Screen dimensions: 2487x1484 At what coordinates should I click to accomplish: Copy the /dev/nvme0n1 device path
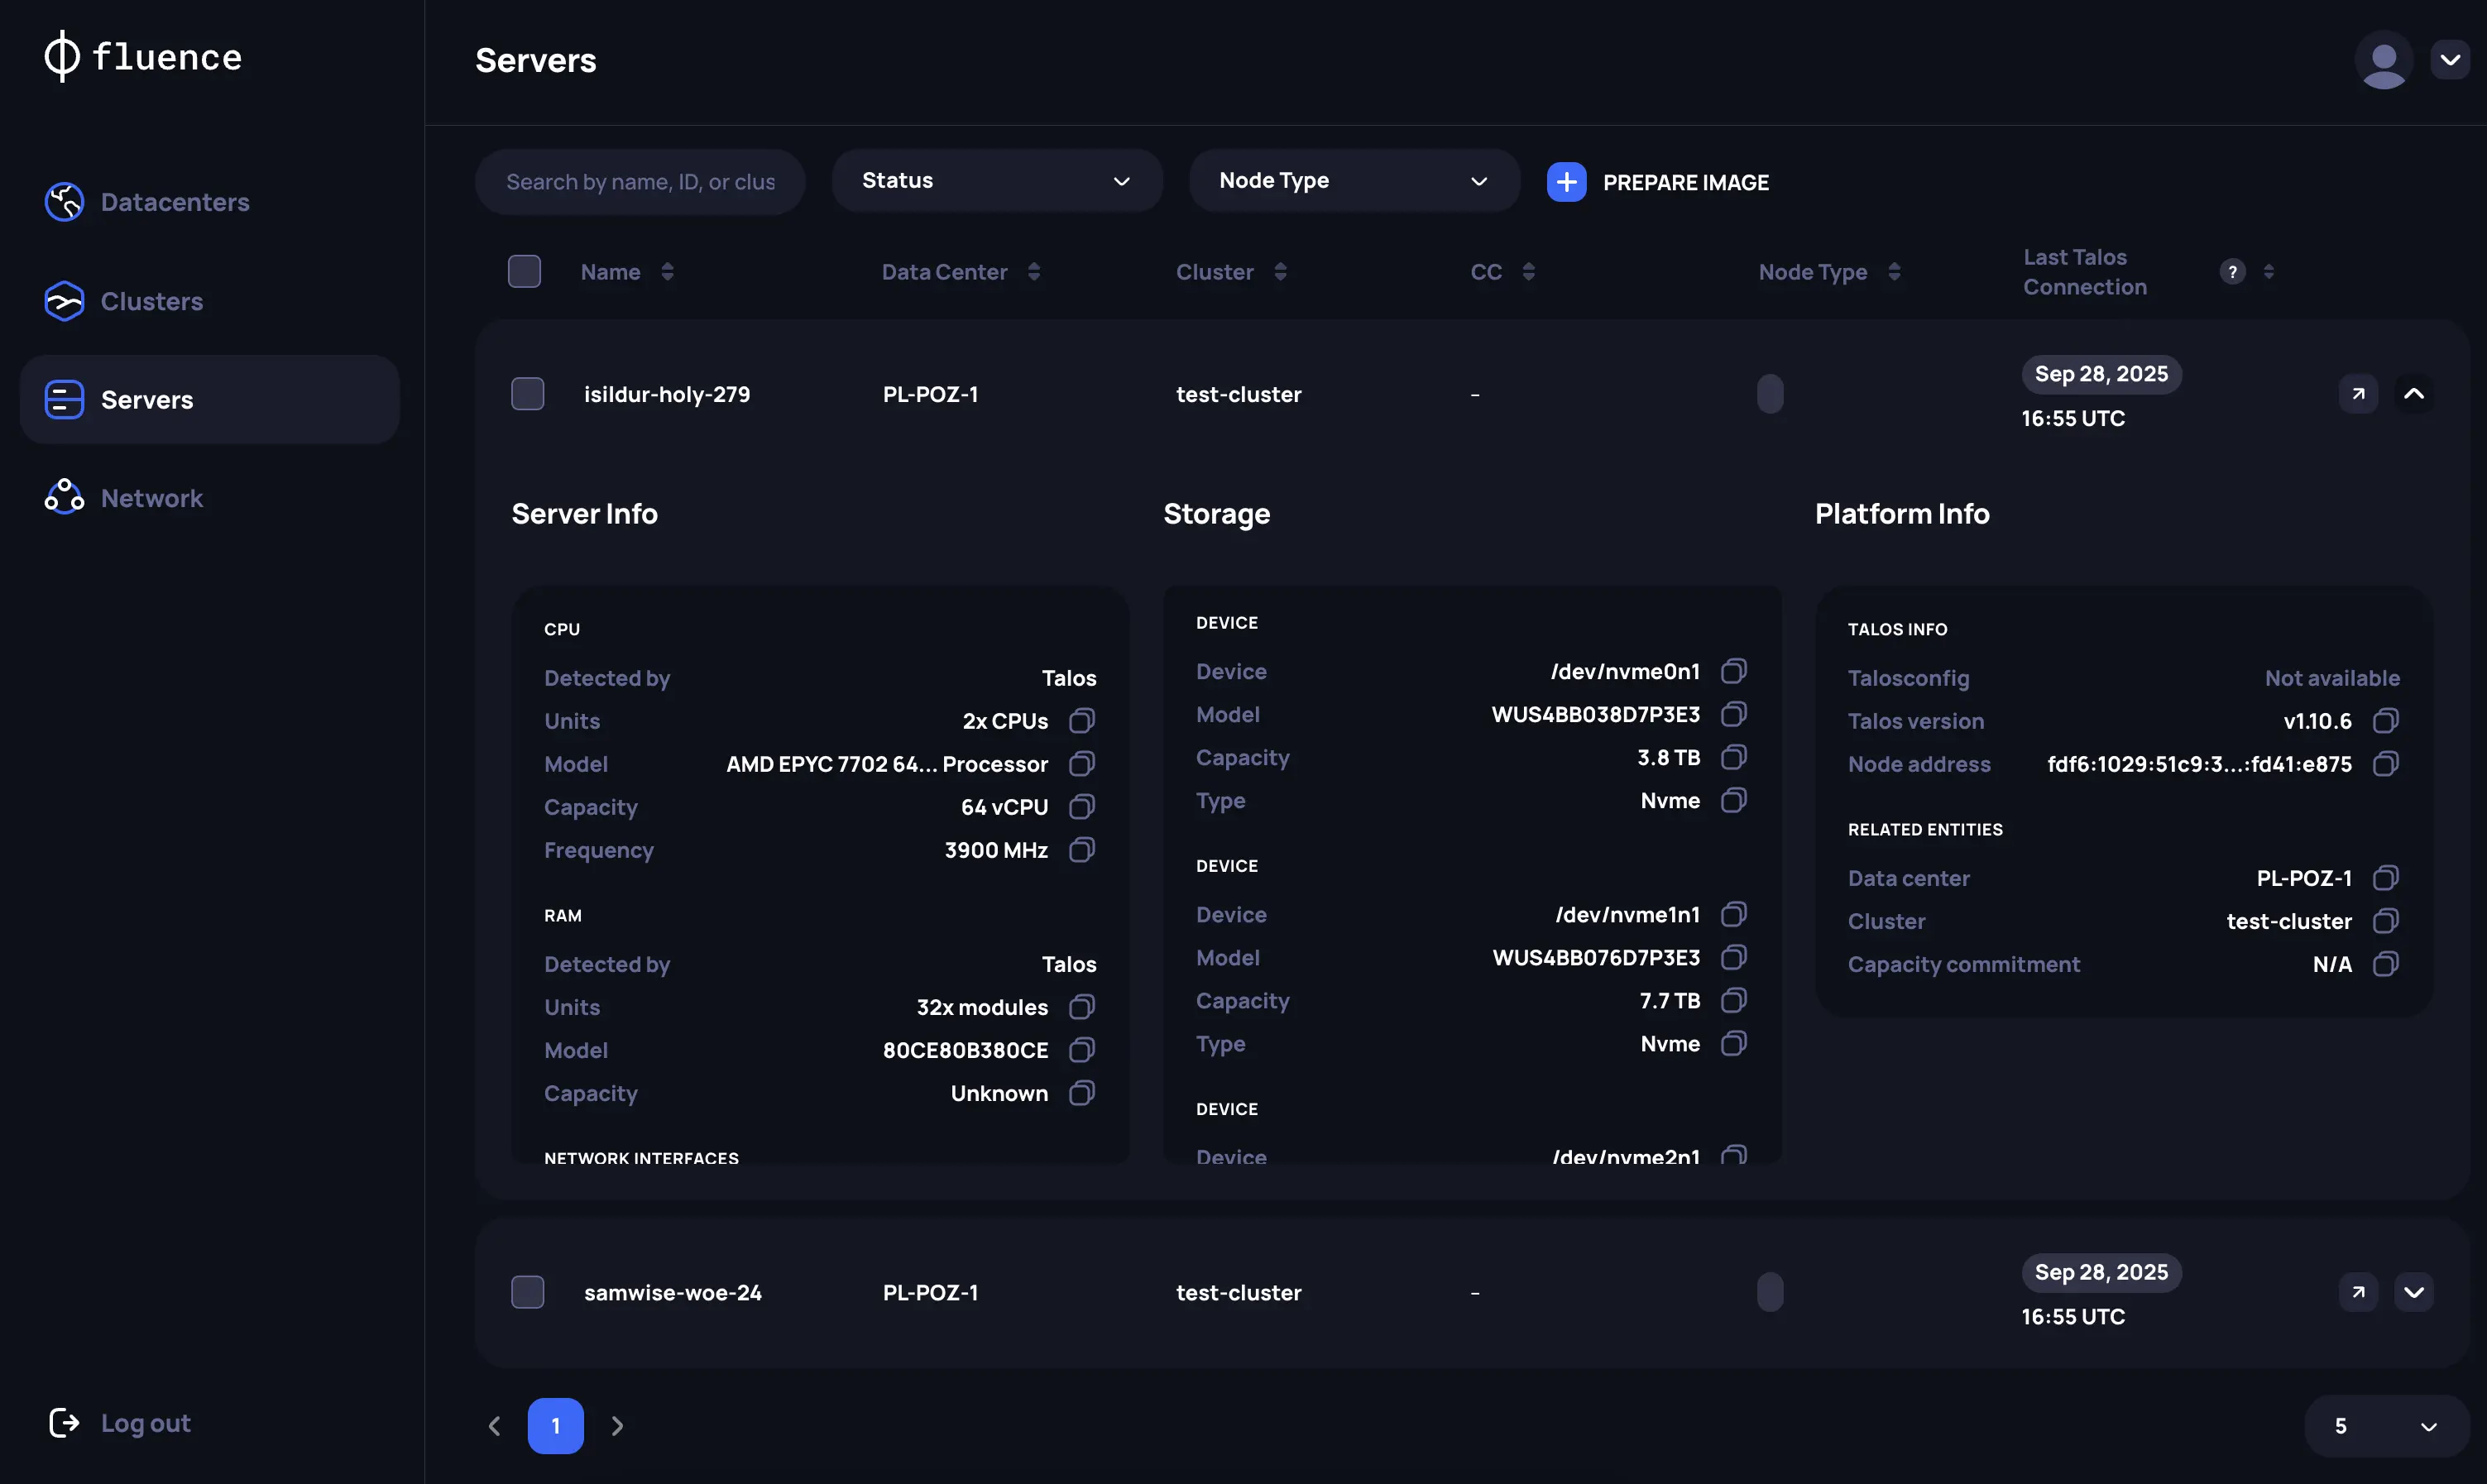pos(1733,671)
